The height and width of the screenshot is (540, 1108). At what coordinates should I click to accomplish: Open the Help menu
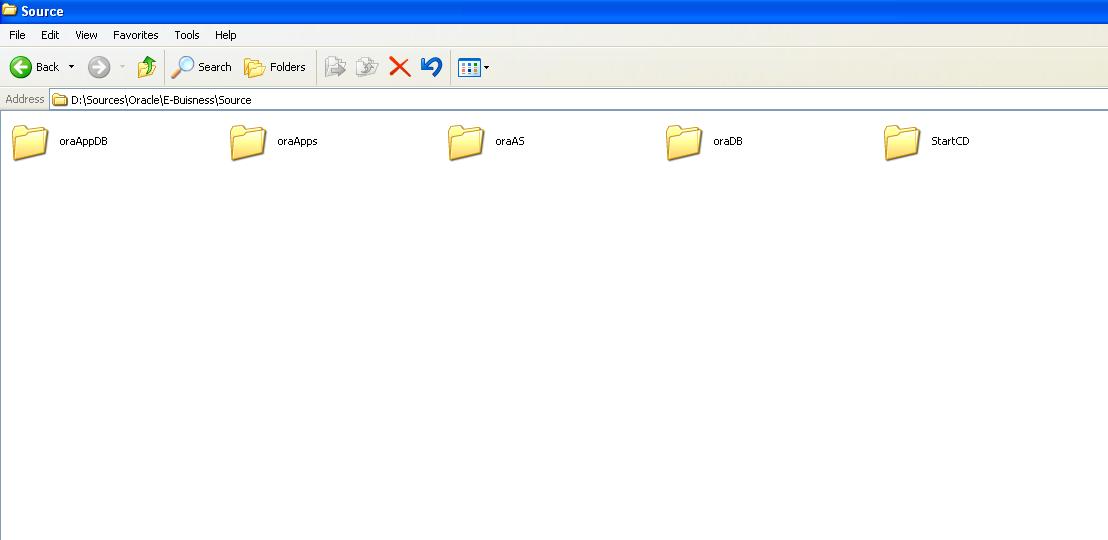pos(226,35)
